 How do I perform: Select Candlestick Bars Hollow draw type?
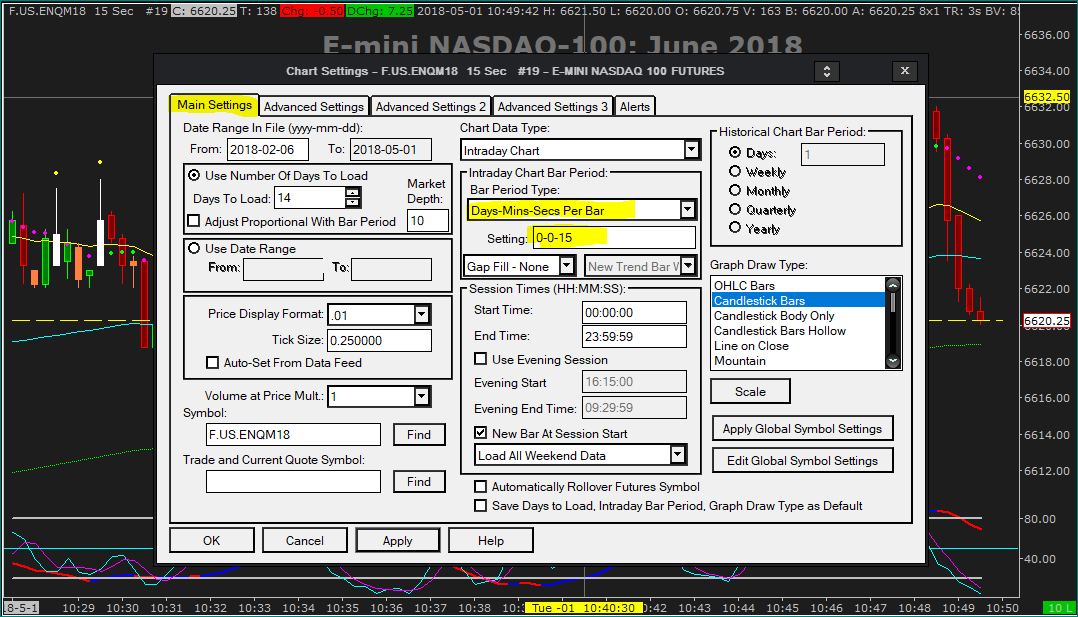799,331
